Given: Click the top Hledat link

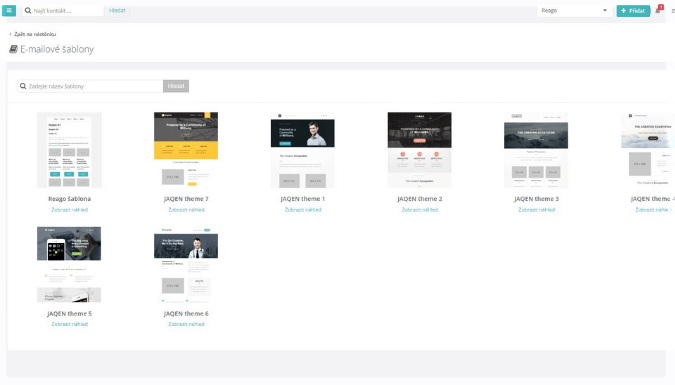Looking at the screenshot, I should coord(117,10).
